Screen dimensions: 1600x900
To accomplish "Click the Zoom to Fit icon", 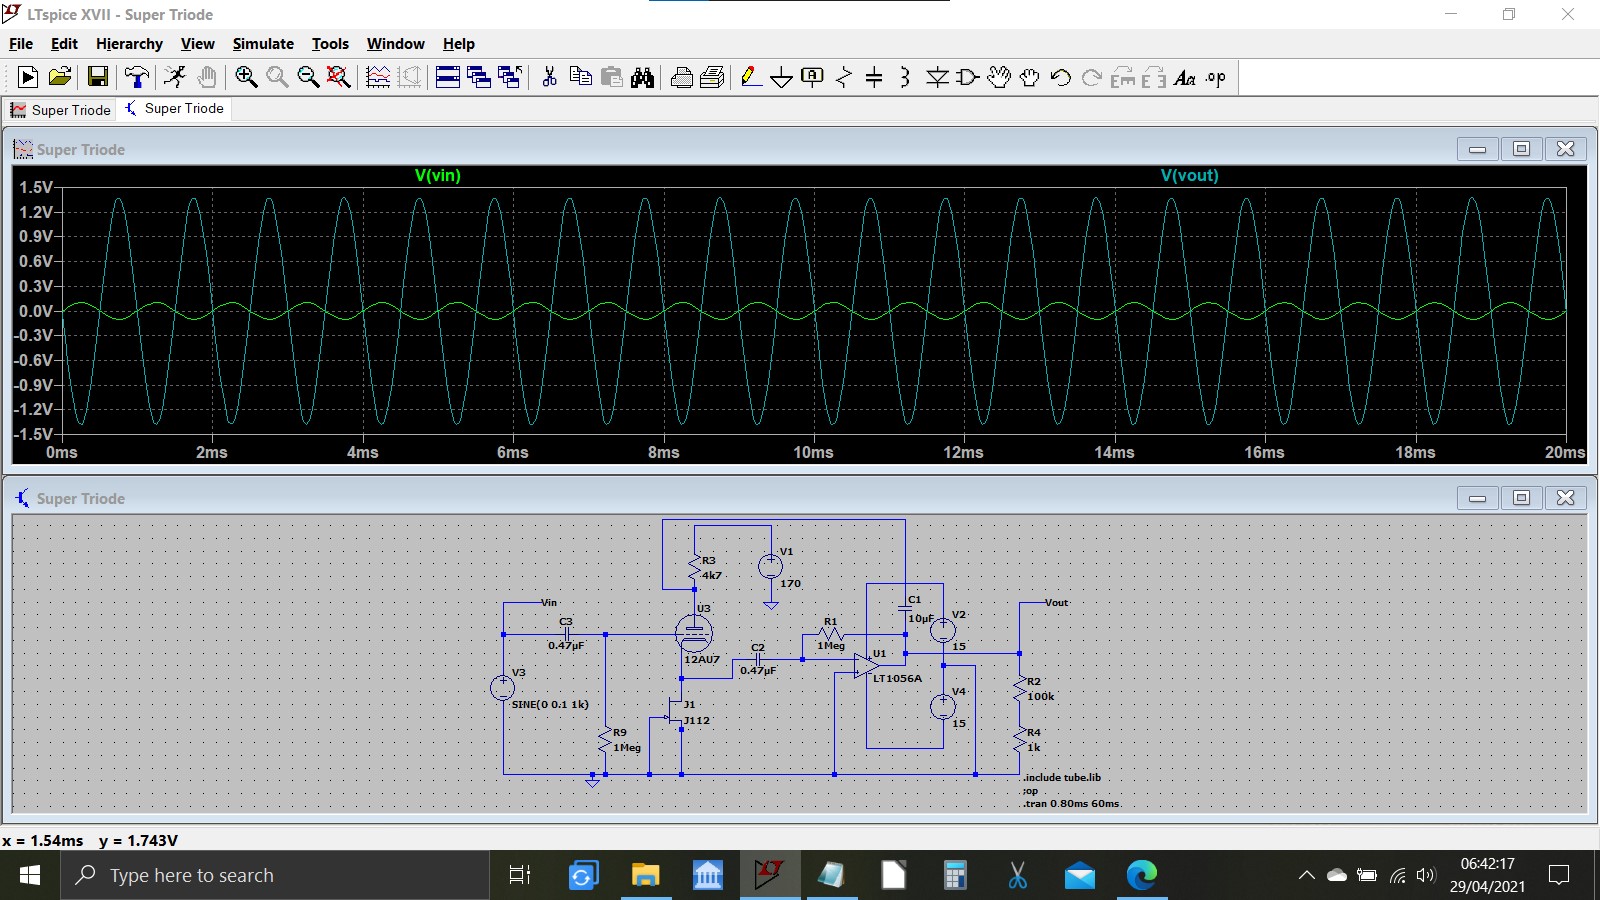I will 339,77.
